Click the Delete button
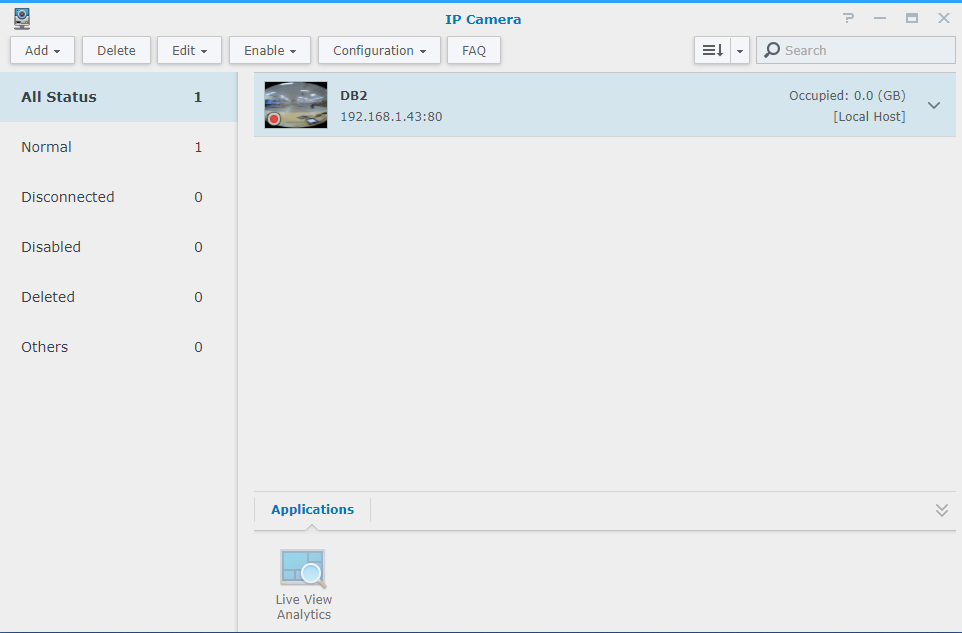This screenshot has width=962, height=633. point(116,50)
